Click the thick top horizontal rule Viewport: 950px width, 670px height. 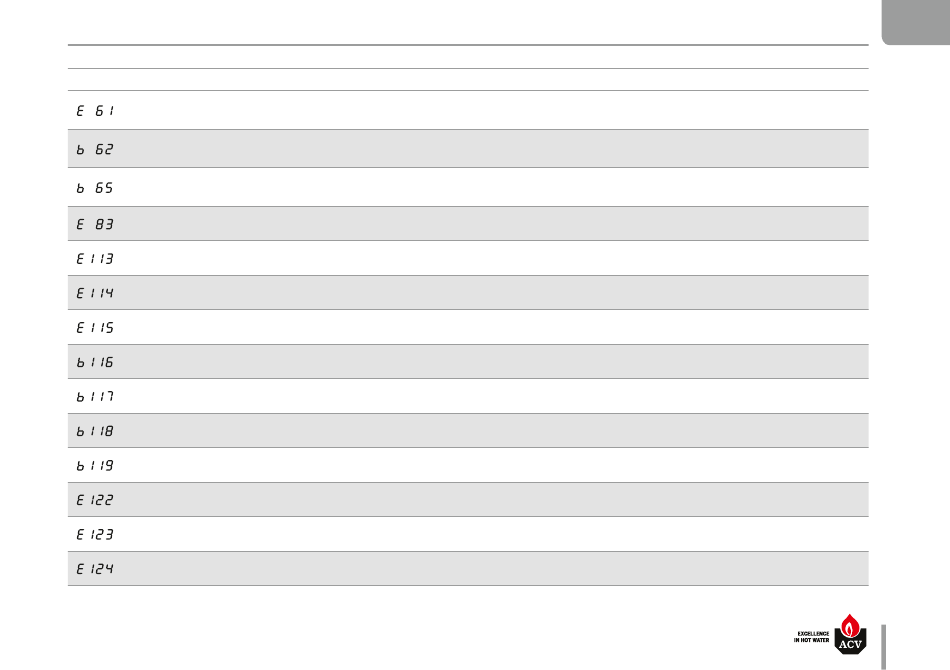point(468,45)
